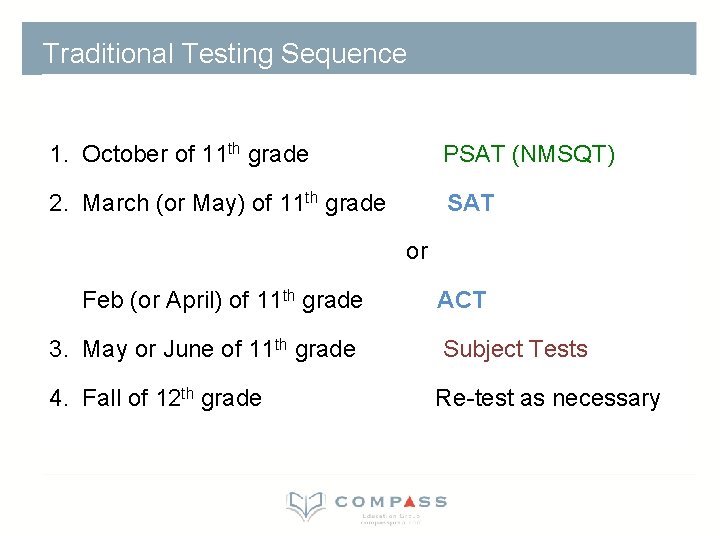Click the small Education Group tagline under COMPASS
Image resolution: width=720 pixels, height=540 pixels.
pos(390,518)
